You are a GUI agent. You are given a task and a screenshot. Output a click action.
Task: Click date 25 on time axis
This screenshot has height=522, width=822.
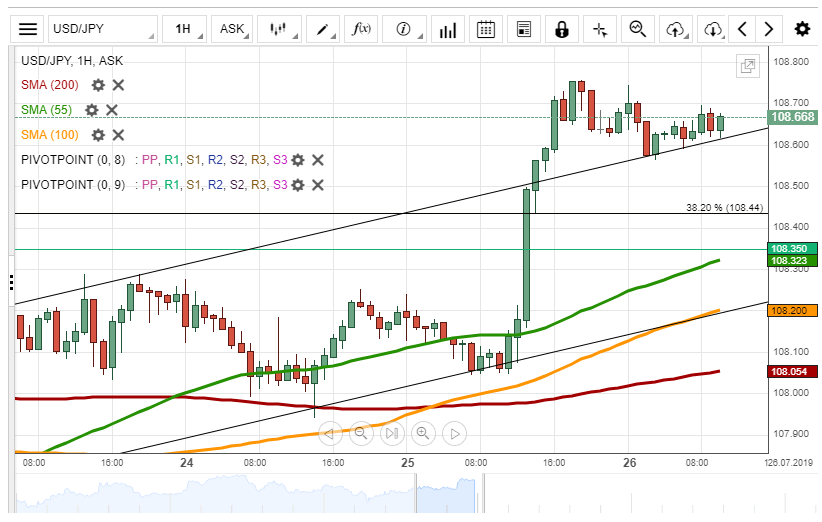[407, 463]
